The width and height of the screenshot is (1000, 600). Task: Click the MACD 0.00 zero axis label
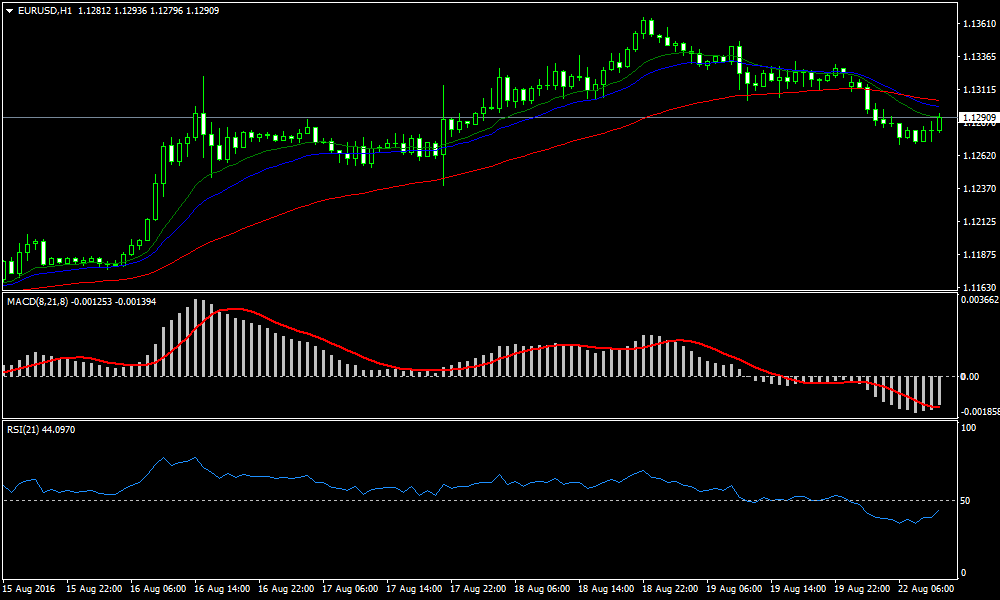pos(970,377)
